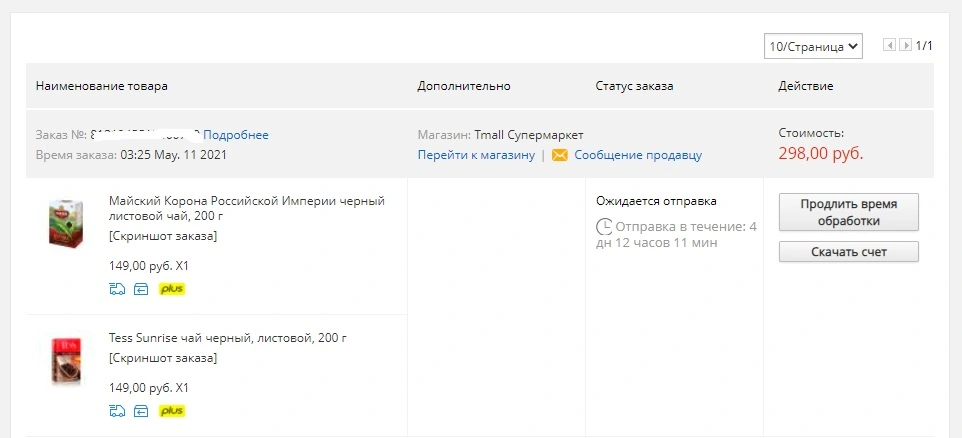This screenshot has width=962, height=438.
Task: Click the 1/1 page indicator
Action: point(924,45)
